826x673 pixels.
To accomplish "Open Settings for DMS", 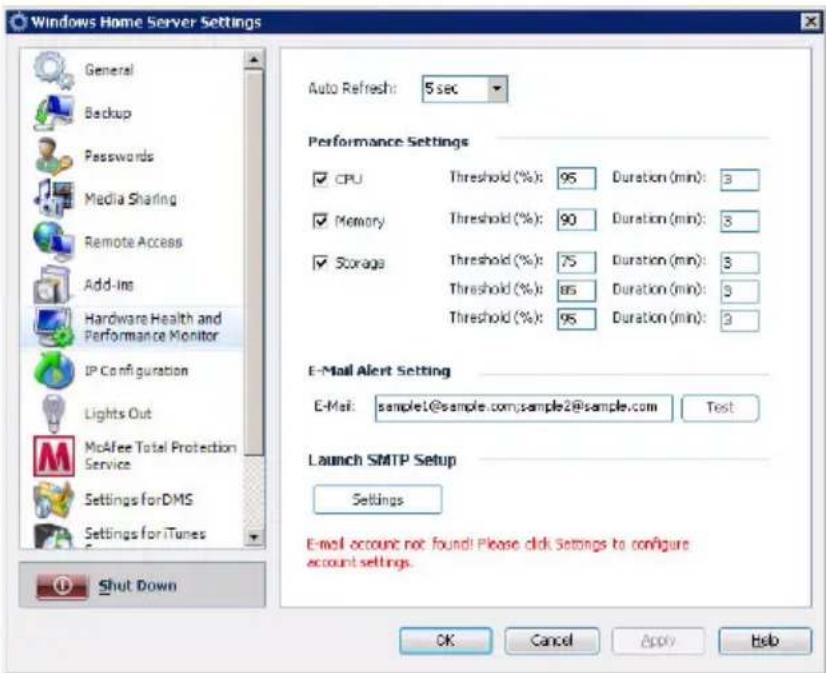I will [132, 499].
